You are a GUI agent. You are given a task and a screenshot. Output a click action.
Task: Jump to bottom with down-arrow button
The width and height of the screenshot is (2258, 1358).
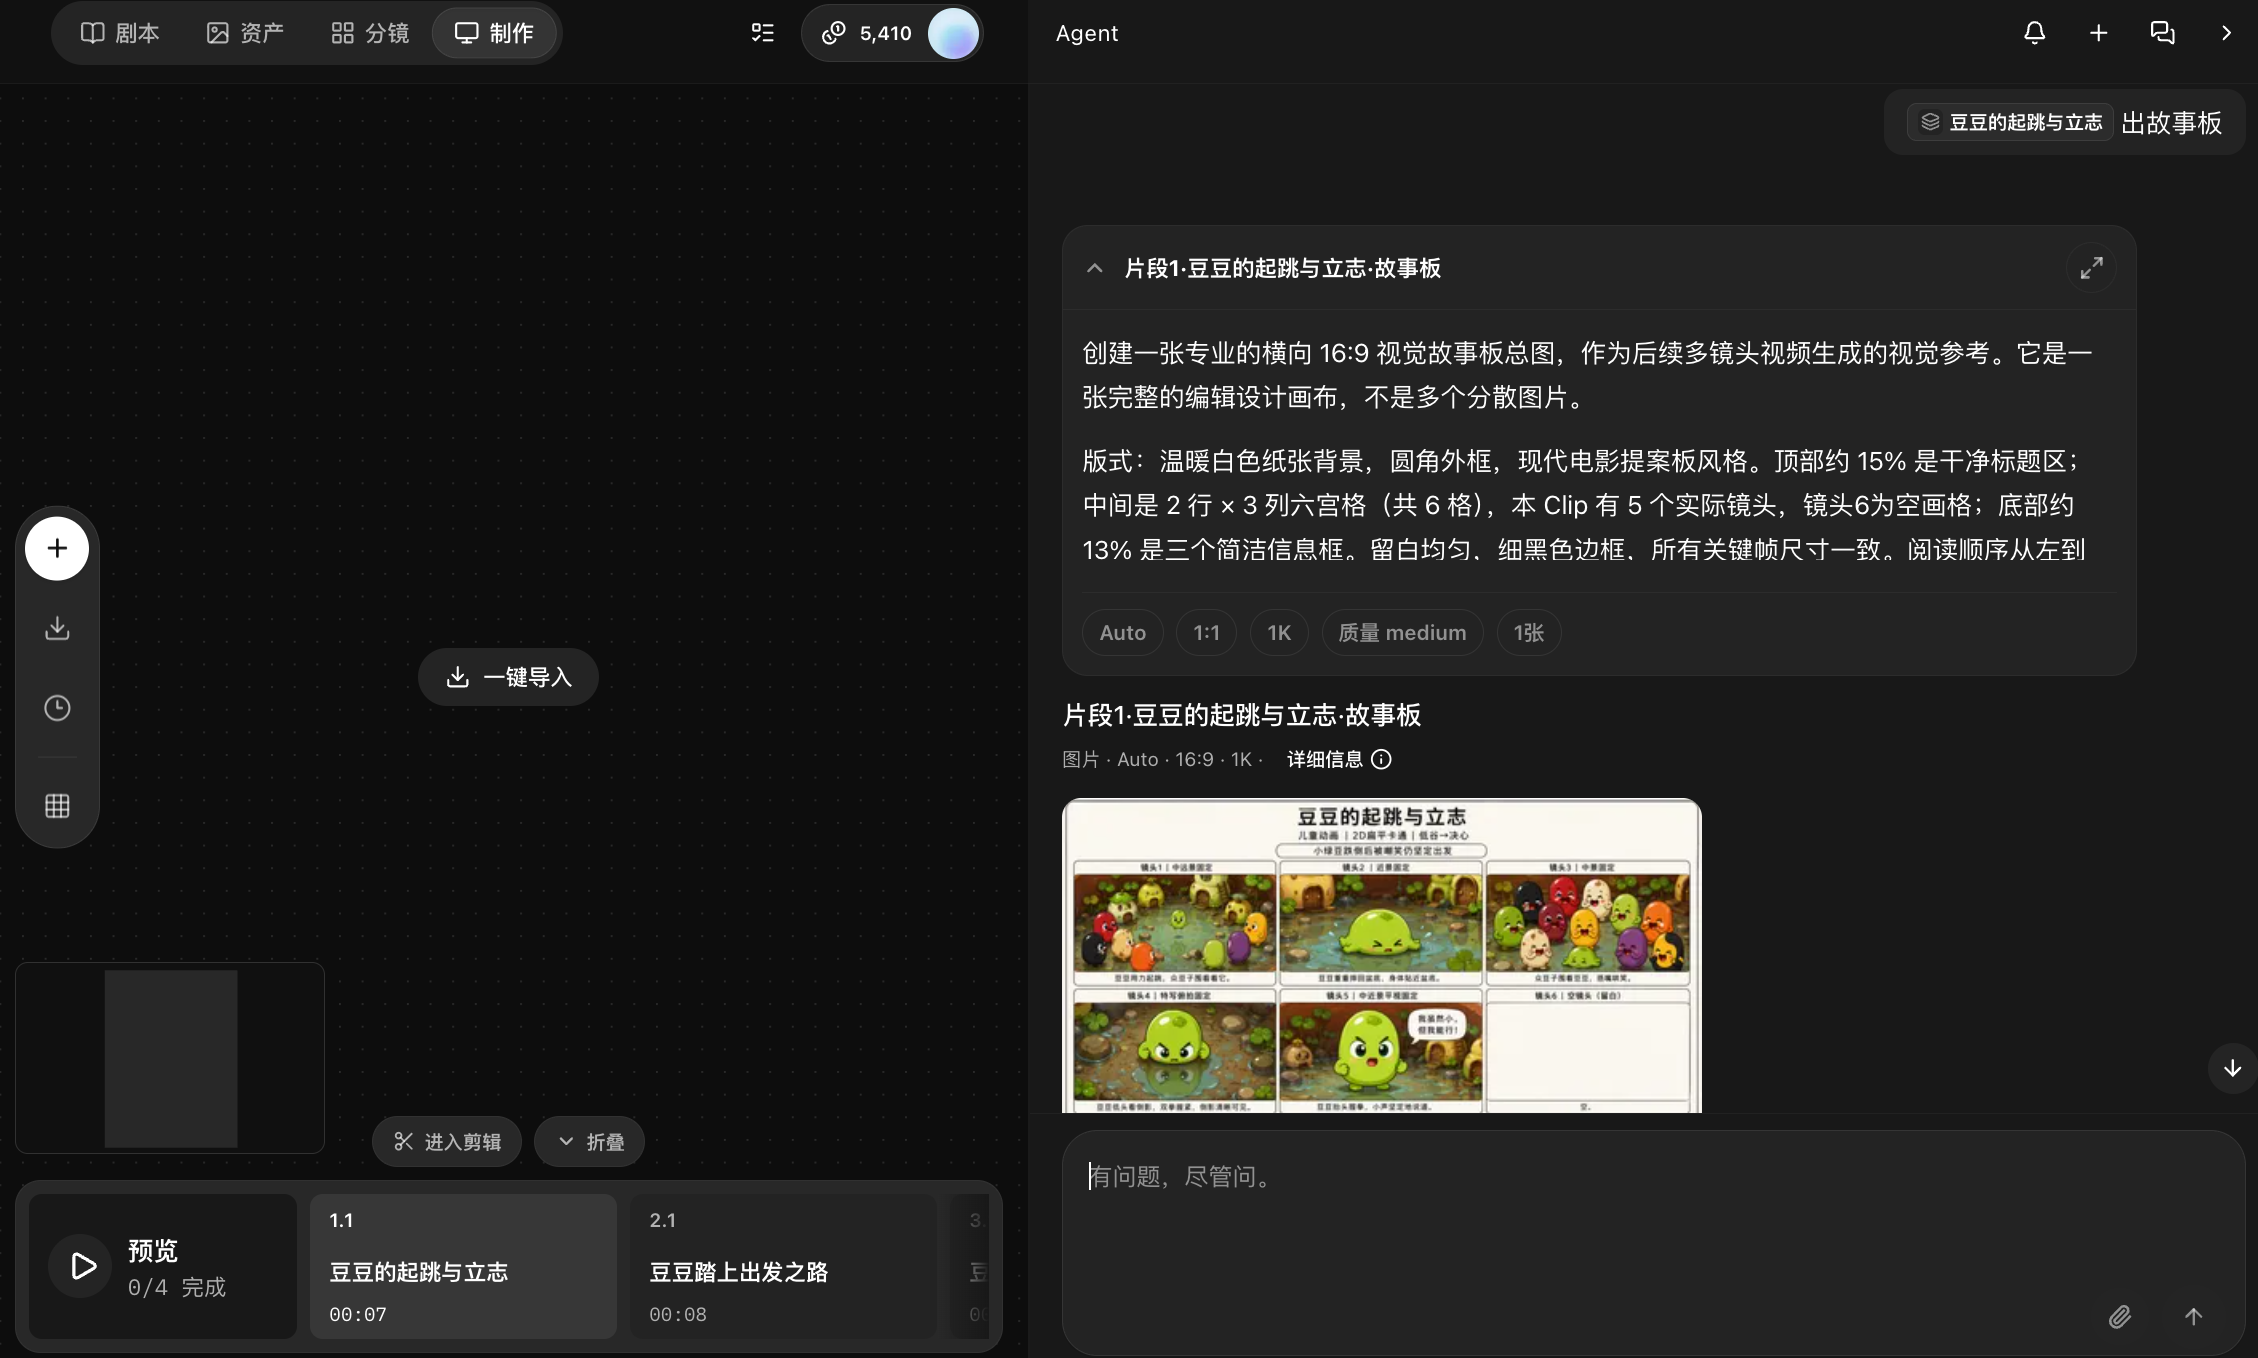[2231, 1068]
